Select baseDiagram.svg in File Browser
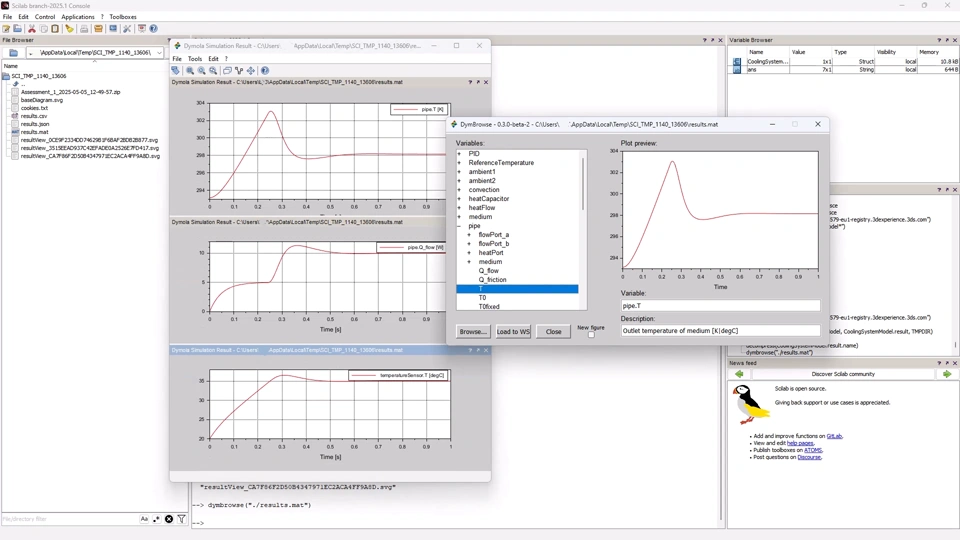This screenshot has width=960, height=540. pyautogui.click(x=42, y=100)
